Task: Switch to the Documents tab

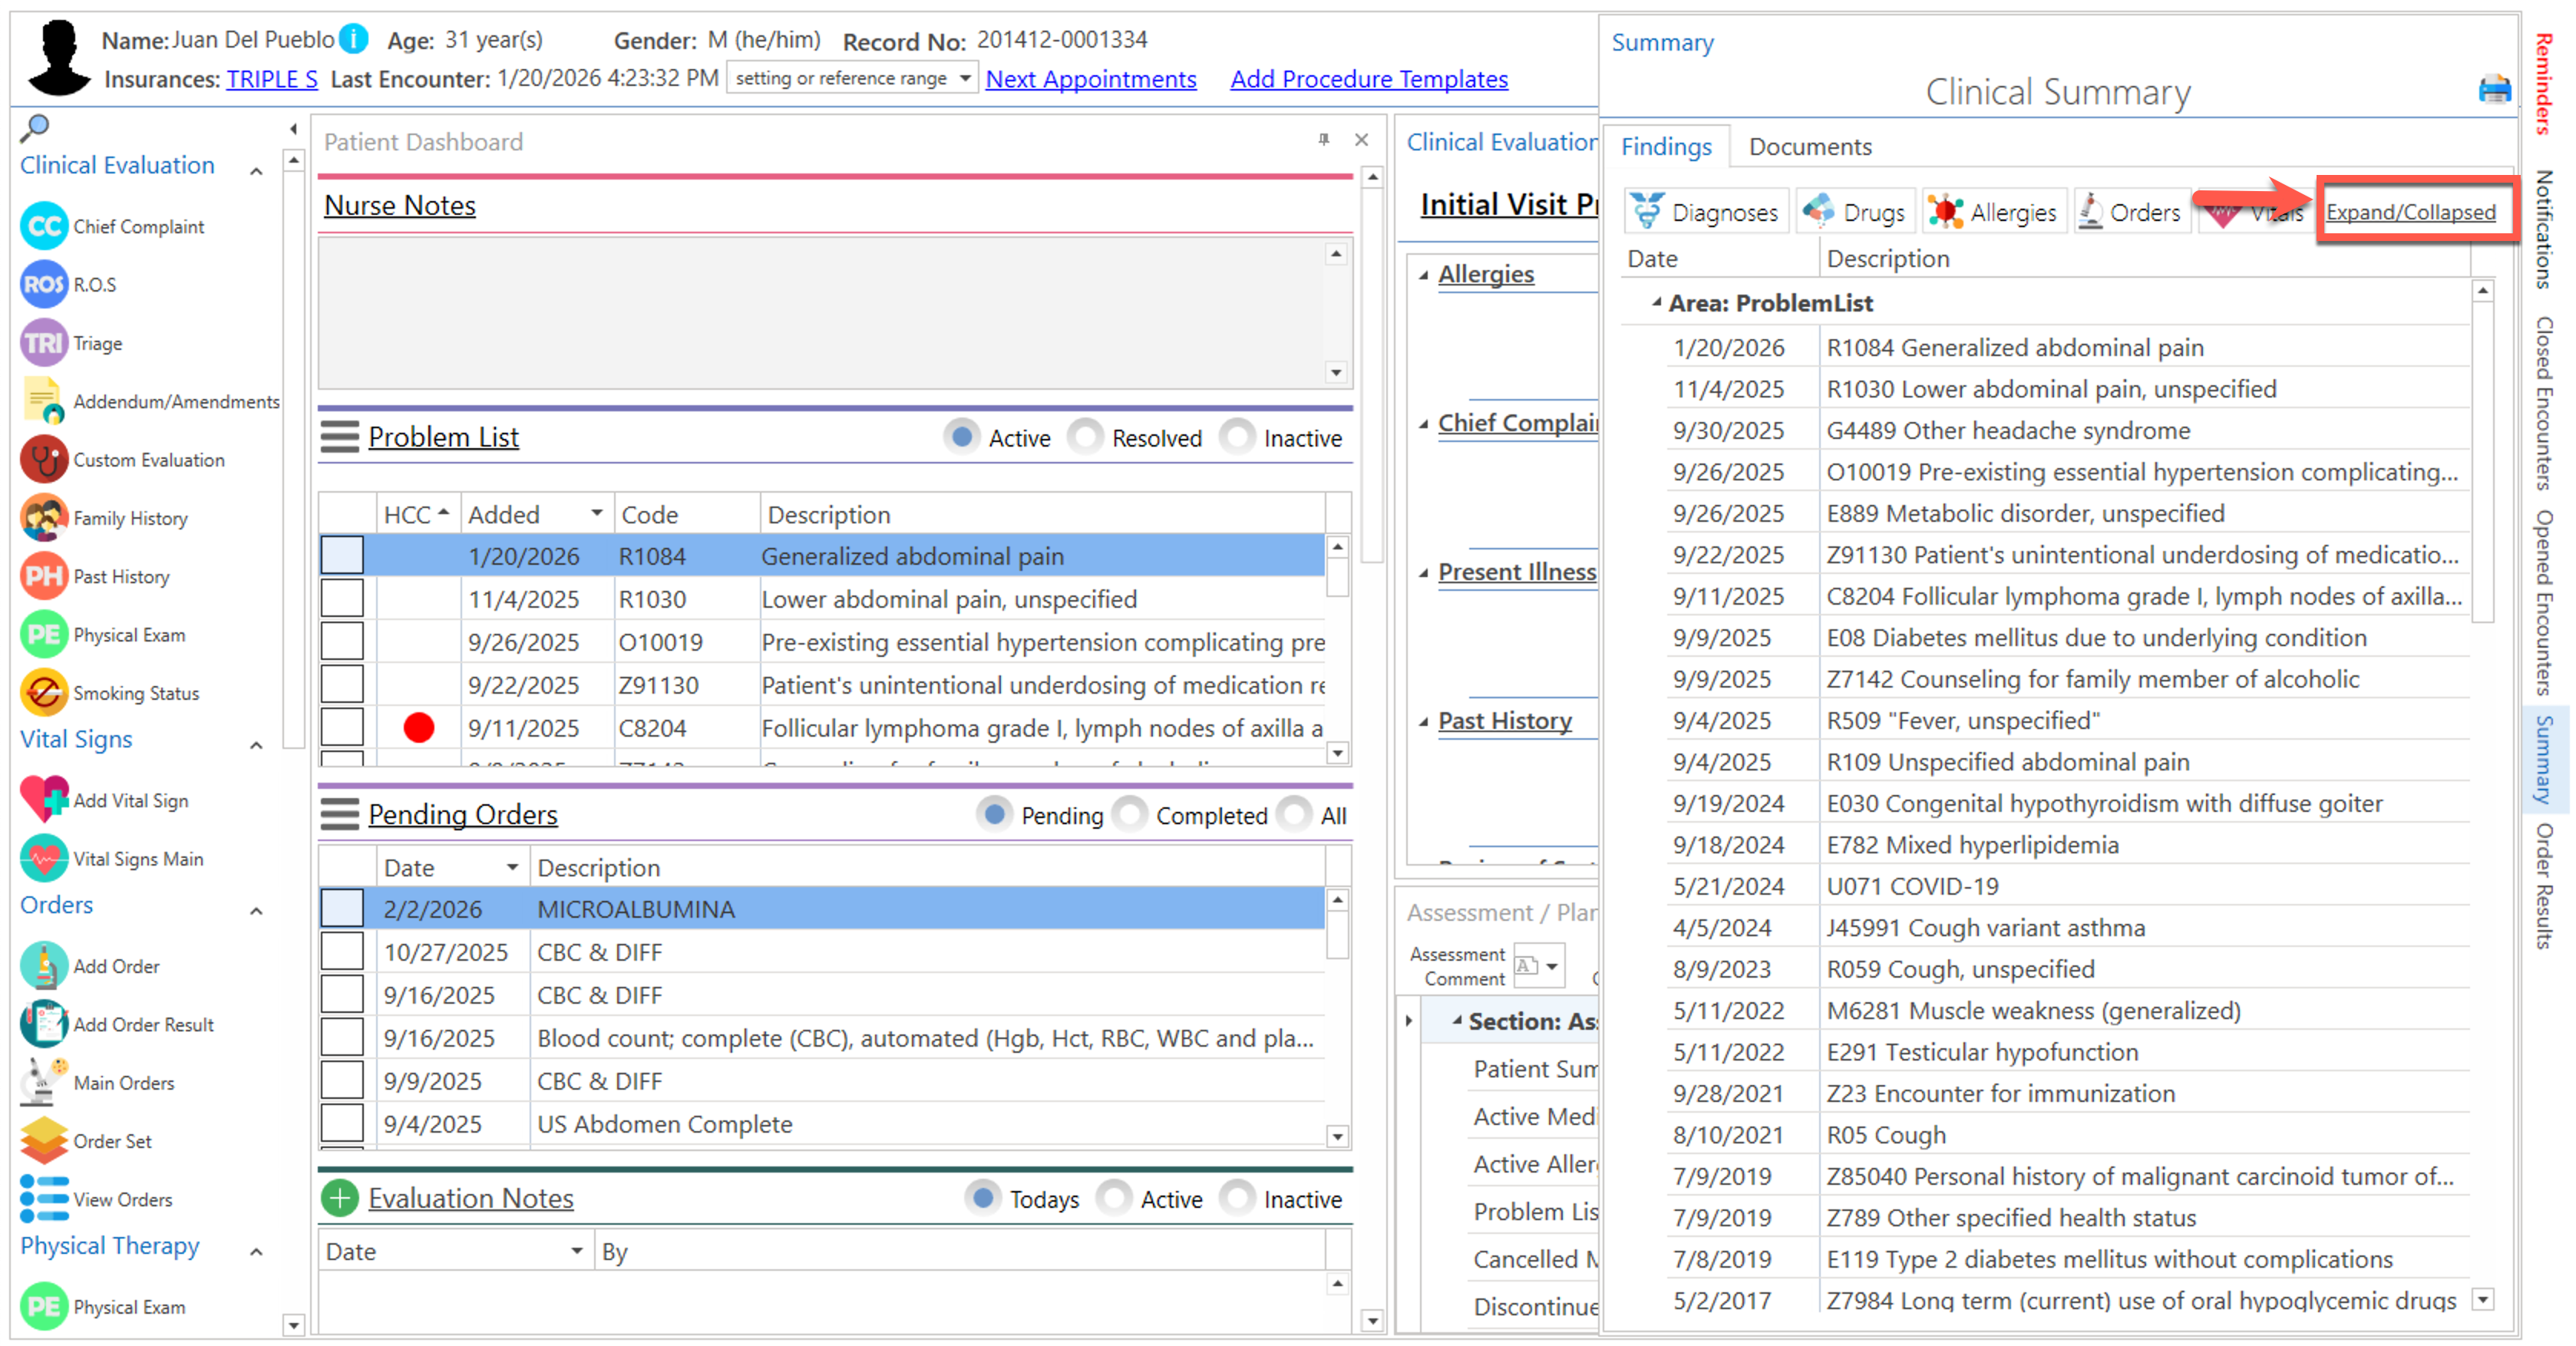Action: point(1809,147)
